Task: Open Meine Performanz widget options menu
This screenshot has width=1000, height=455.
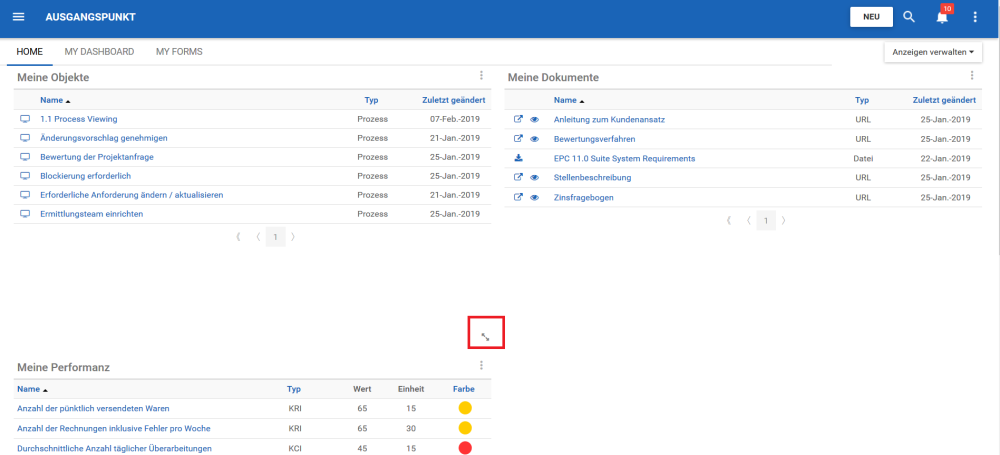Action: [482, 366]
